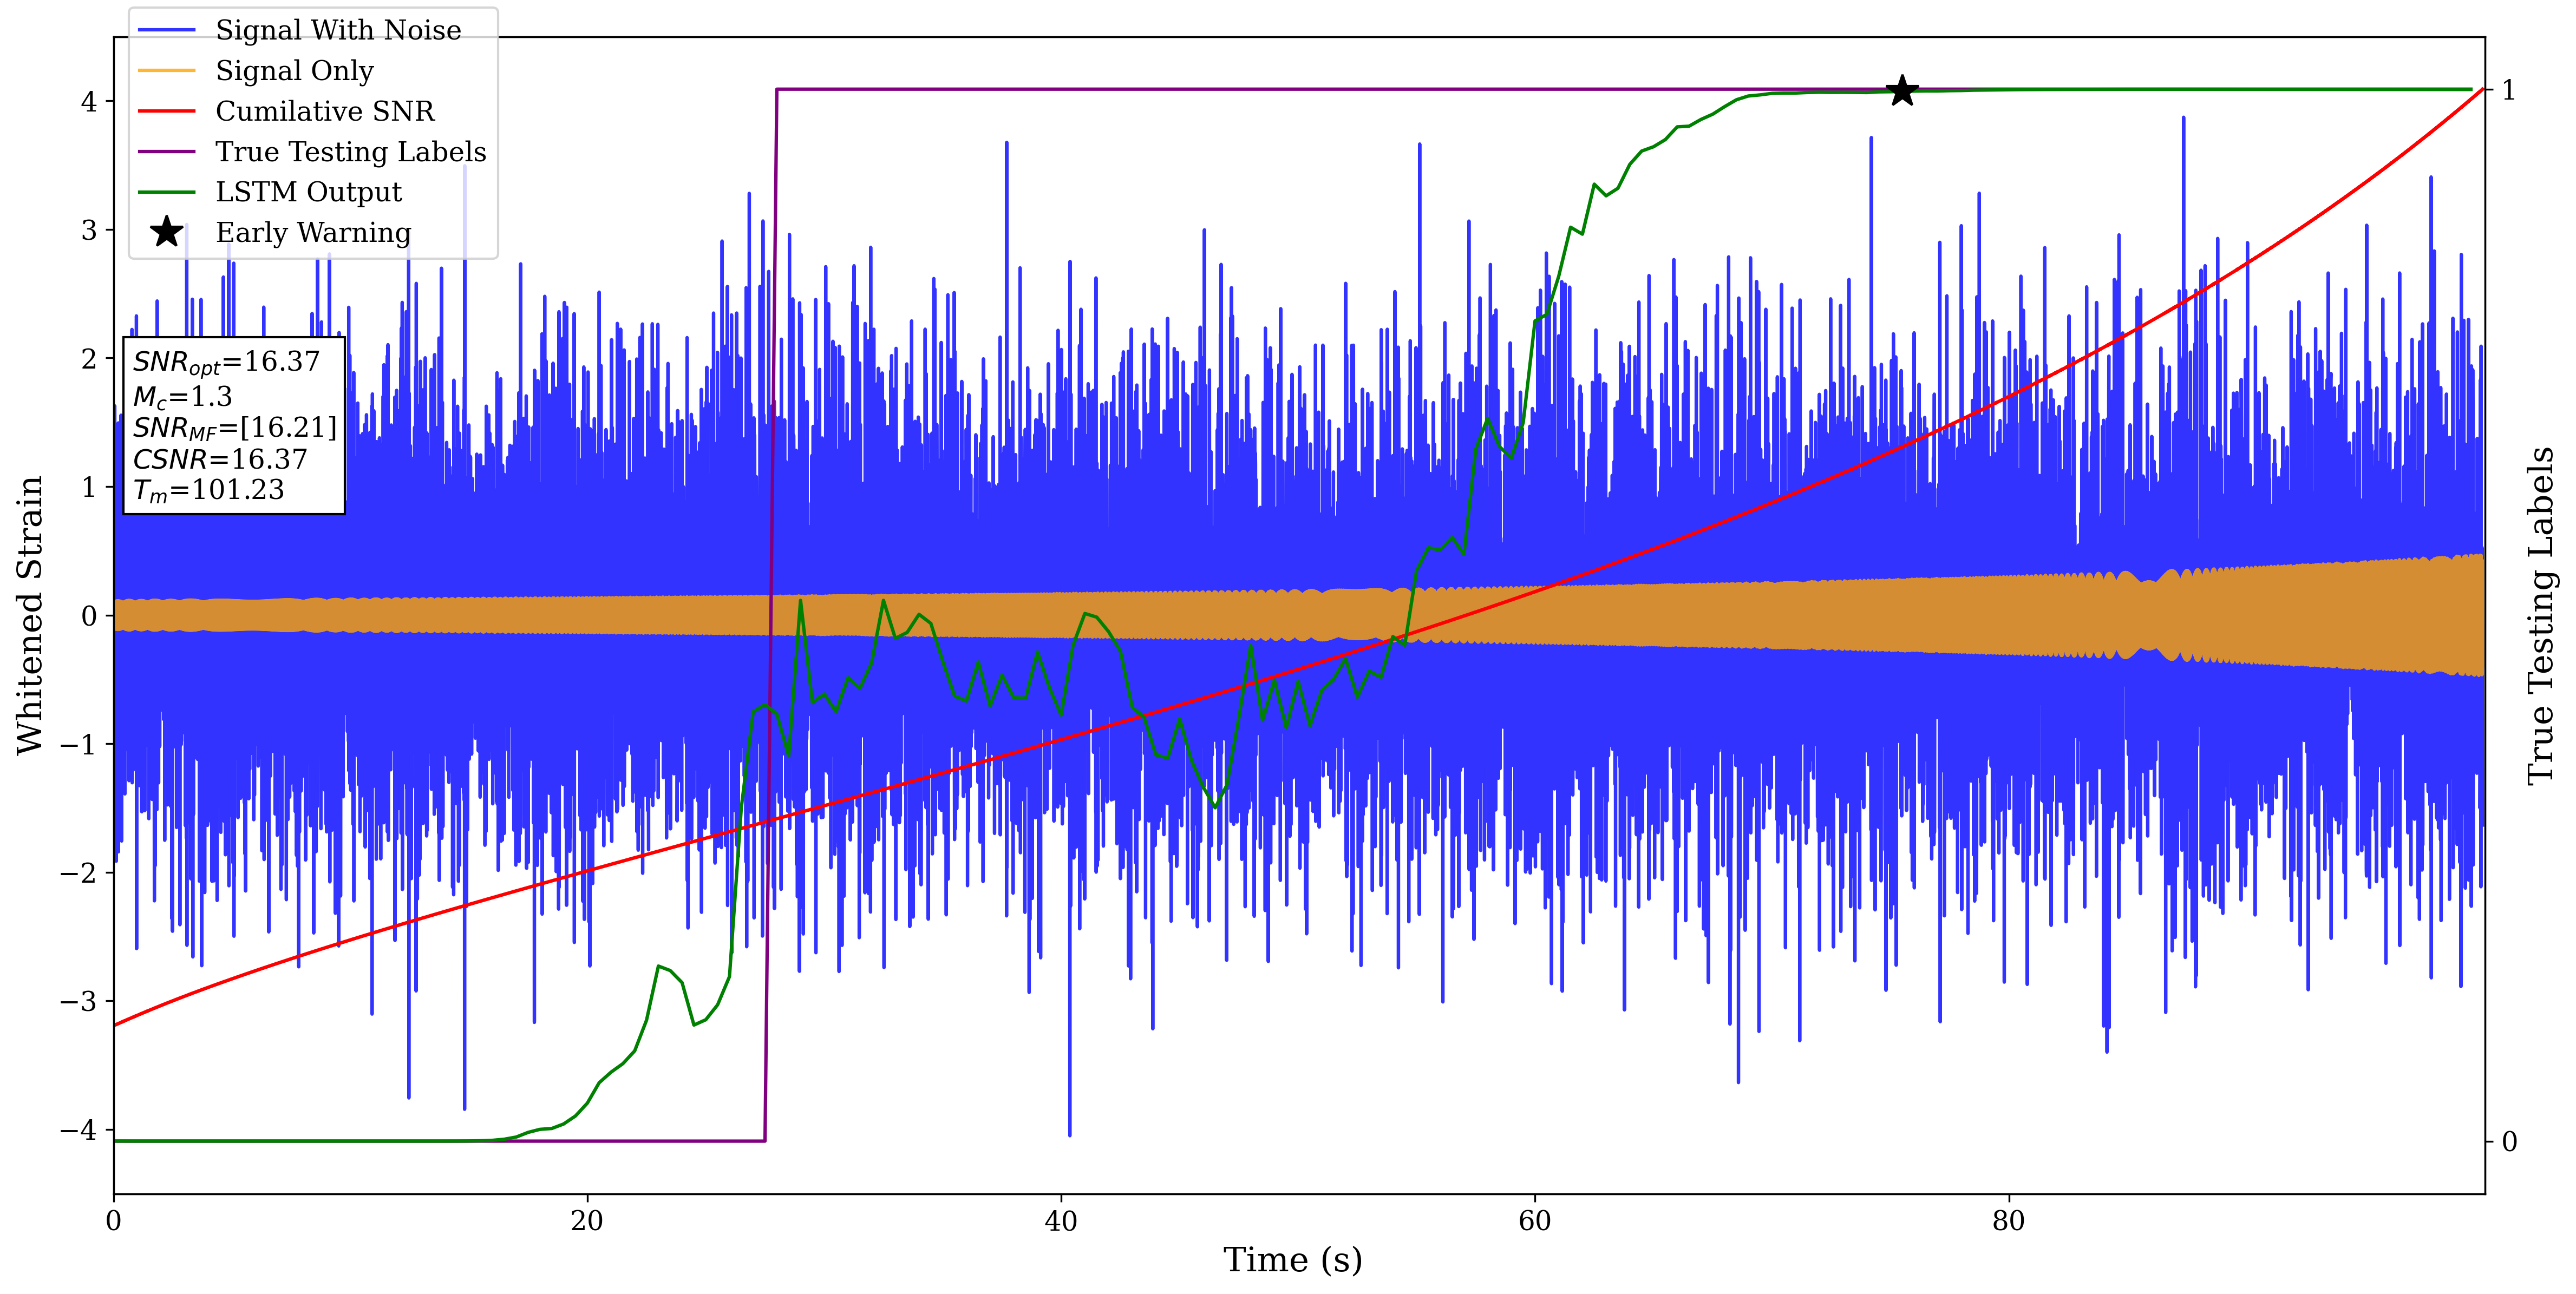Click the green line swatch in legend
Viewport: 2576px width, 1294px height.
pos(166,192)
